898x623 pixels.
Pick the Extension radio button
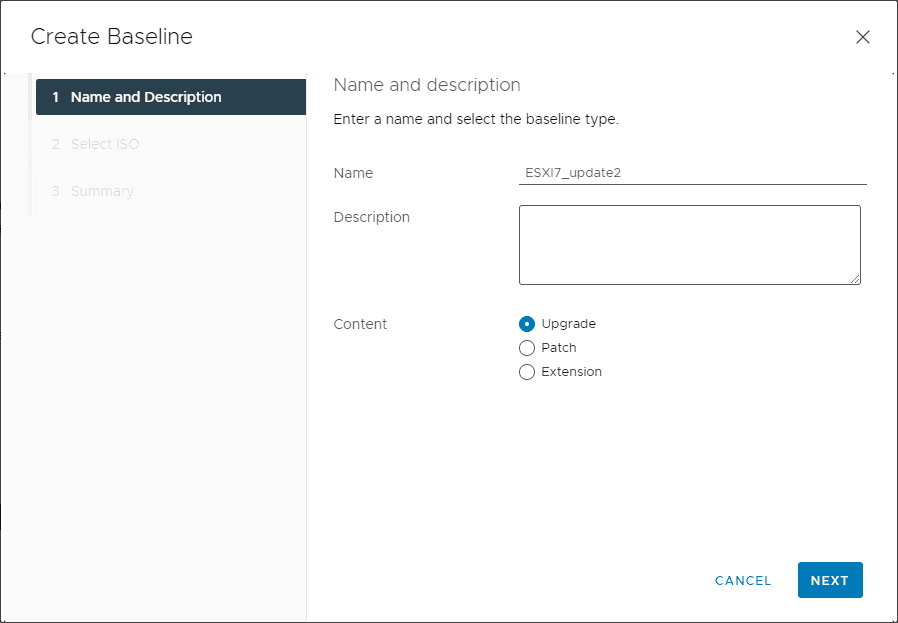point(527,372)
